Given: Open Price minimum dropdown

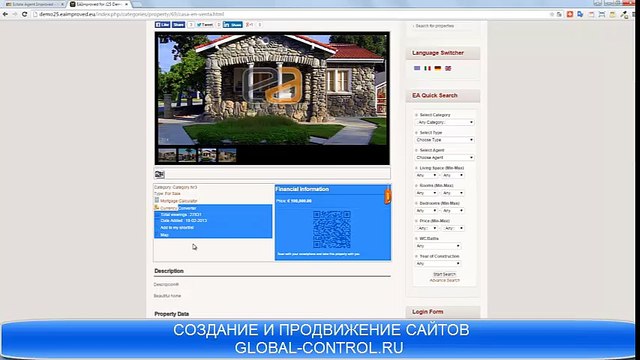Looking at the screenshot, I should [427, 228].
